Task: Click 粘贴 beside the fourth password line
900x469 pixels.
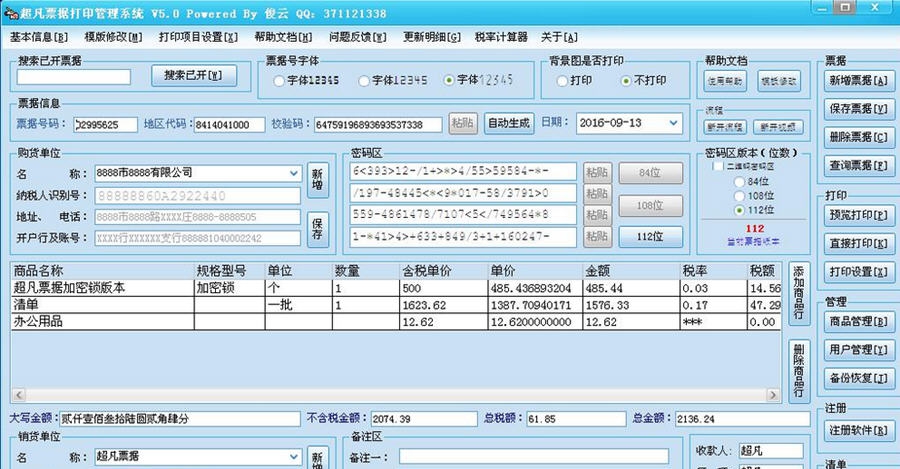Action: coord(598,237)
